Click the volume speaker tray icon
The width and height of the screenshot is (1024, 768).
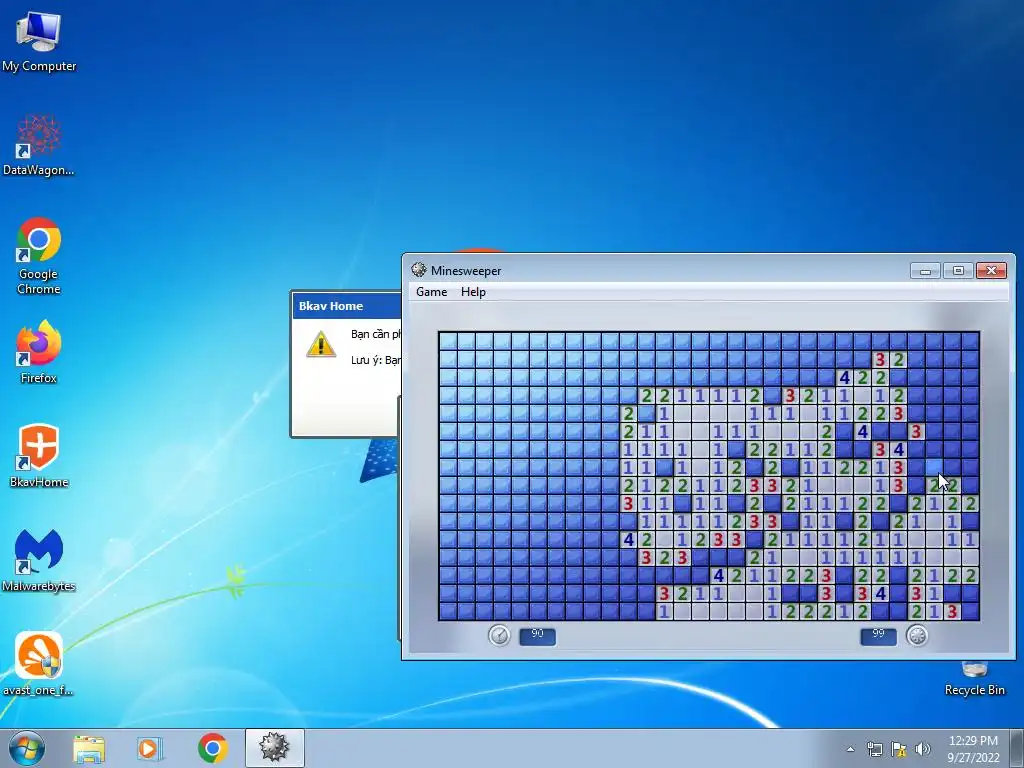click(x=923, y=749)
